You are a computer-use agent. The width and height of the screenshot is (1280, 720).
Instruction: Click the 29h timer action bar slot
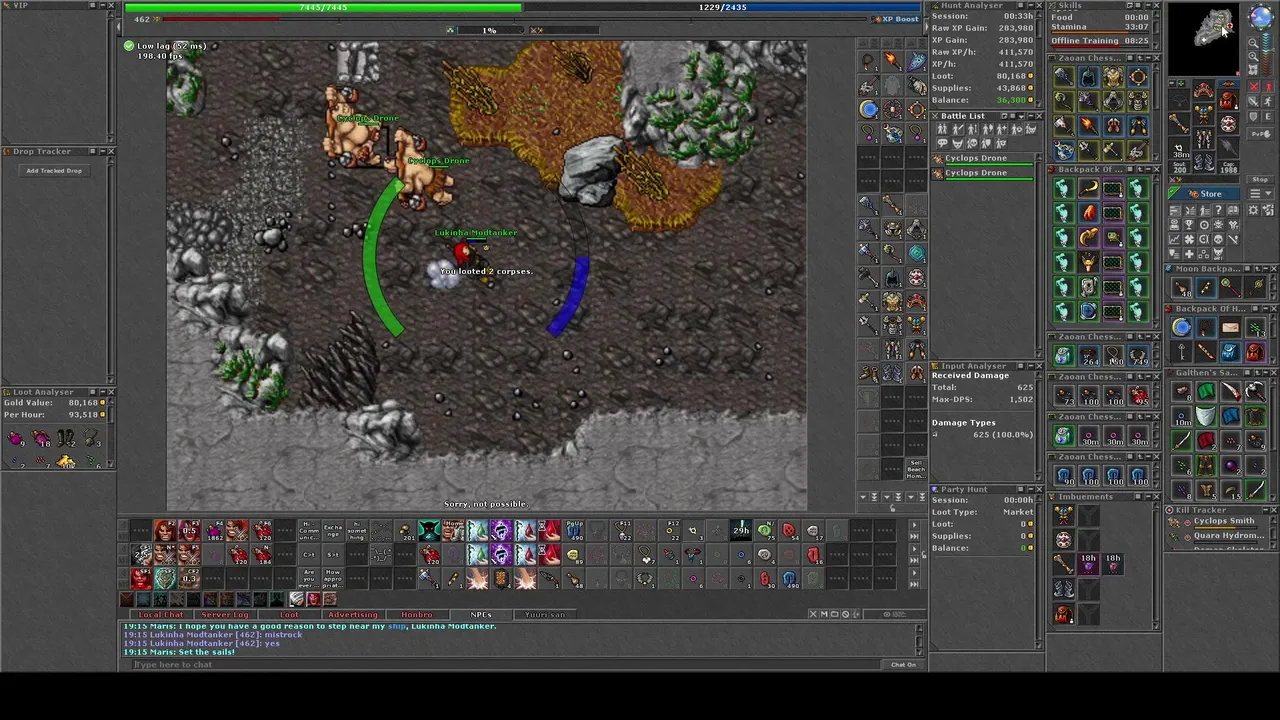pyautogui.click(x=740, y=530)
